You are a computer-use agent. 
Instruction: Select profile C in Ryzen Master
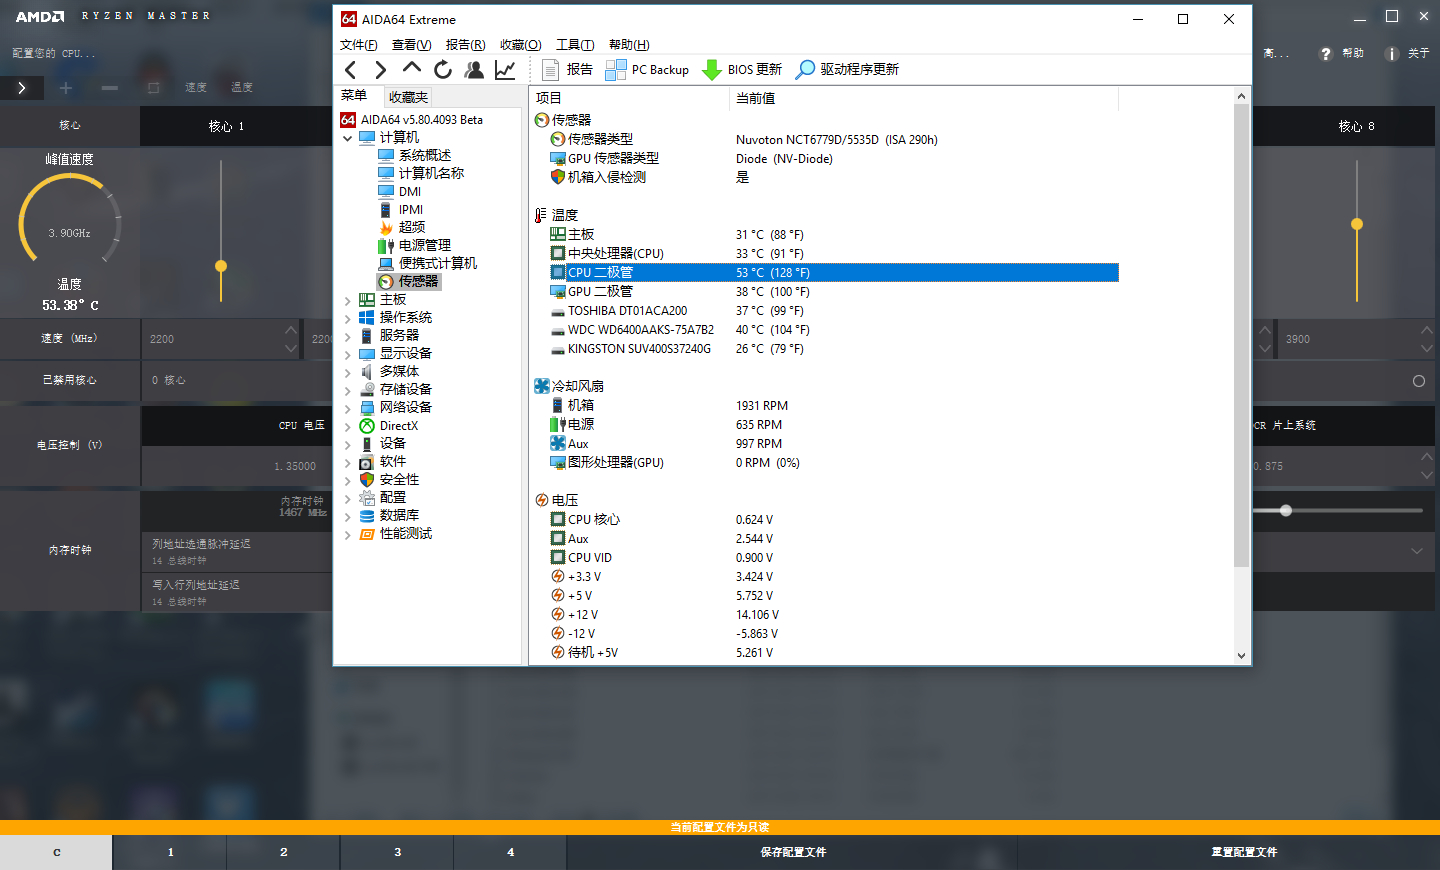tap(56, 853)
